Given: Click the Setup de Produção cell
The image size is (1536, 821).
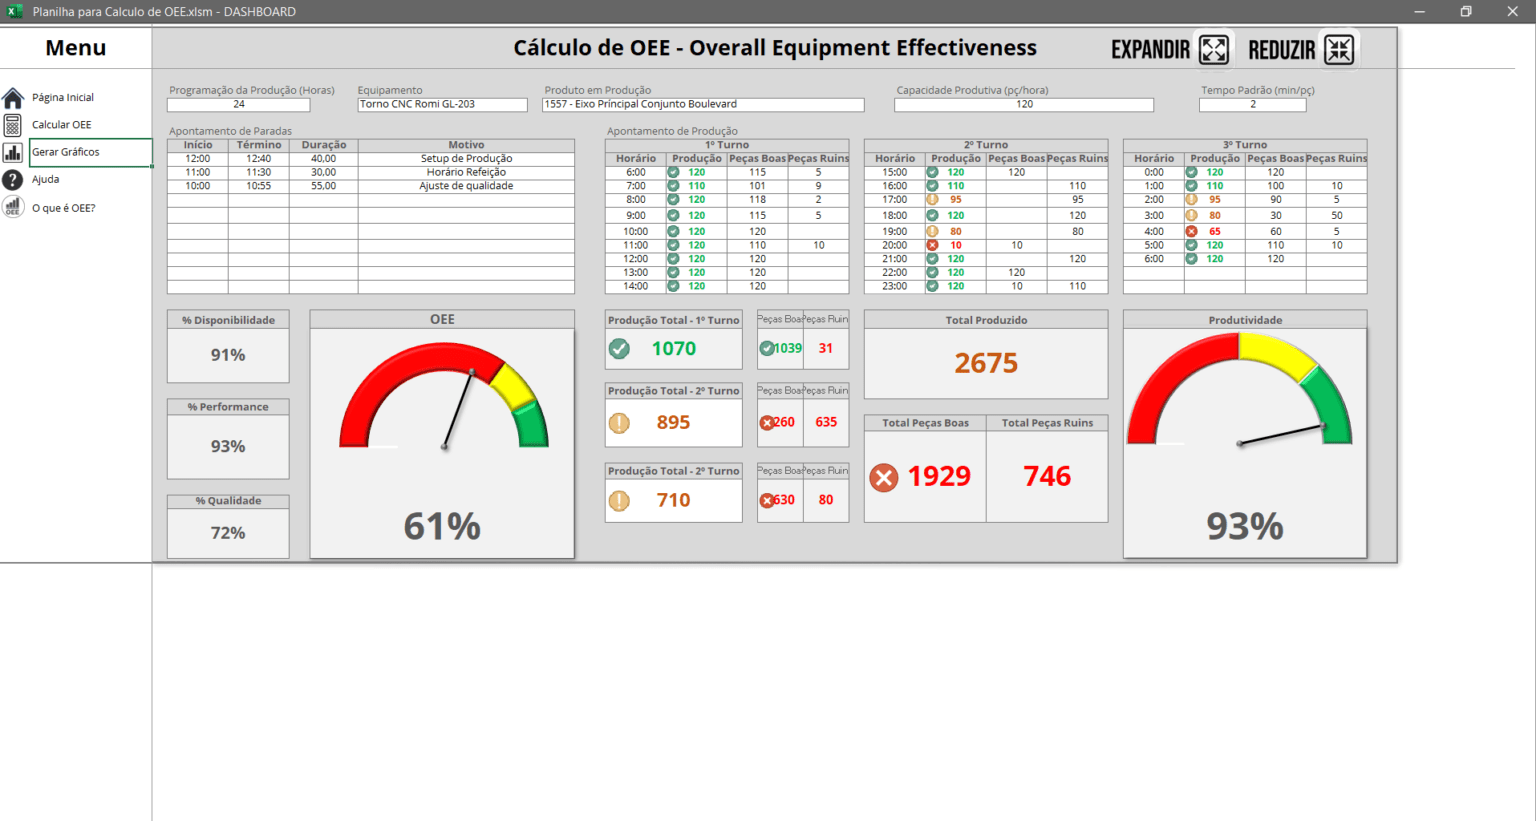Looking at the screenshot, I should pos(466,158).
